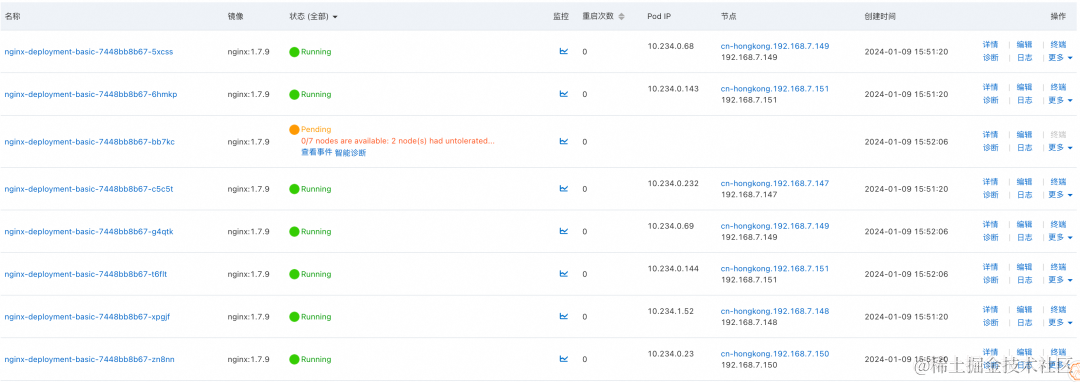Click 详情 for pod 6hmkp
1080x382 pixels.
tap(990, 87)
